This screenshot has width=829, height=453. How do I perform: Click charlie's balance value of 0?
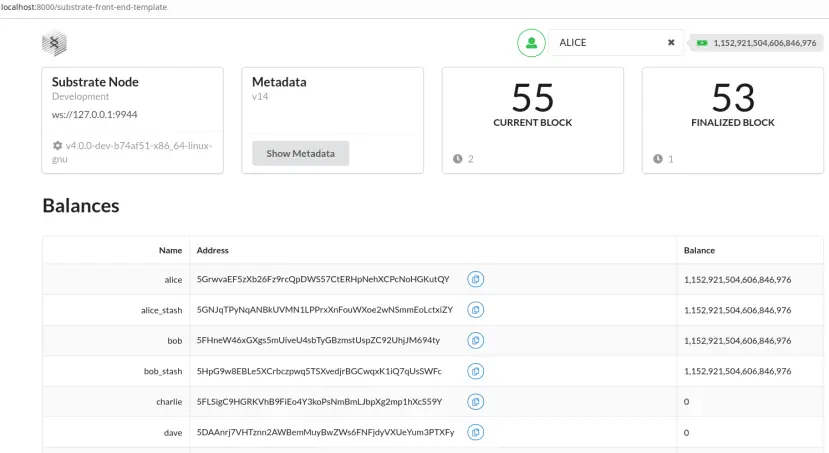(686, 402)
